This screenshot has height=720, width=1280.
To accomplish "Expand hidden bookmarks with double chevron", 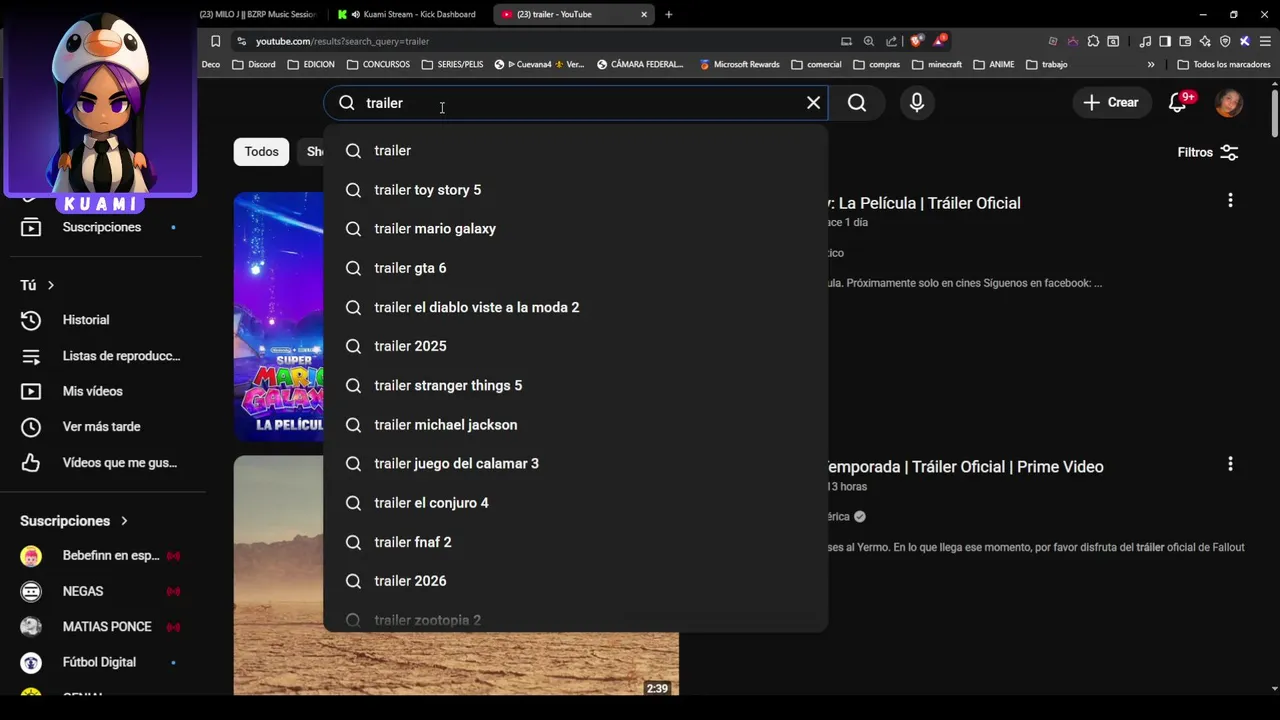I will point(1151,64).
